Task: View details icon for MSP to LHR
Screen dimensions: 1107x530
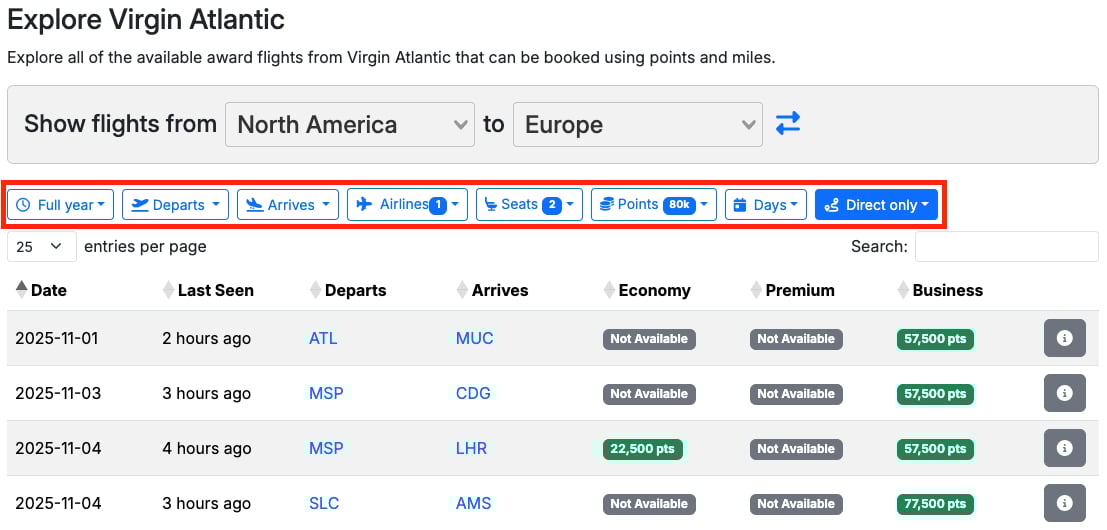Action: pyautogui.click(x=1064, y=449)
